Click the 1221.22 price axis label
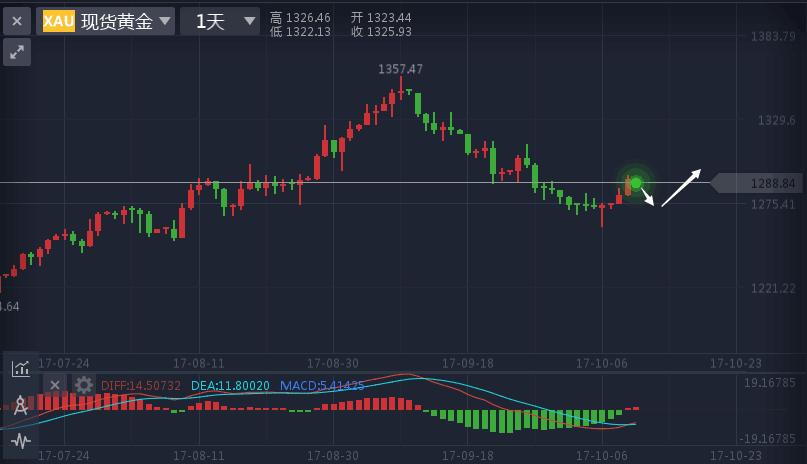 pyautogui.click(x=773, y=289)
